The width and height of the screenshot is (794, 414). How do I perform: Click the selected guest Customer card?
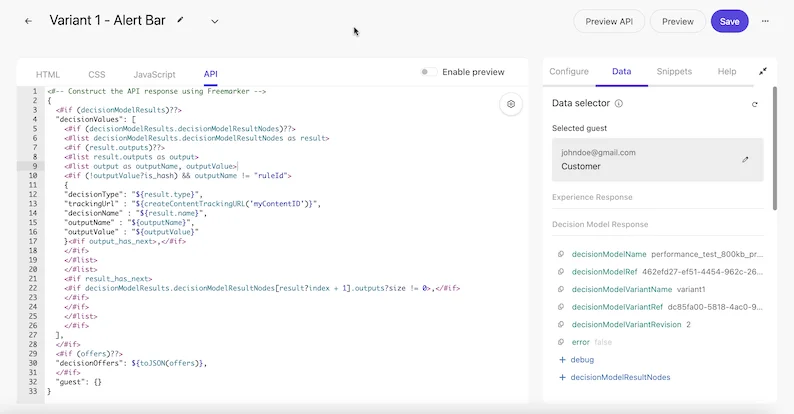coord(657,159)
